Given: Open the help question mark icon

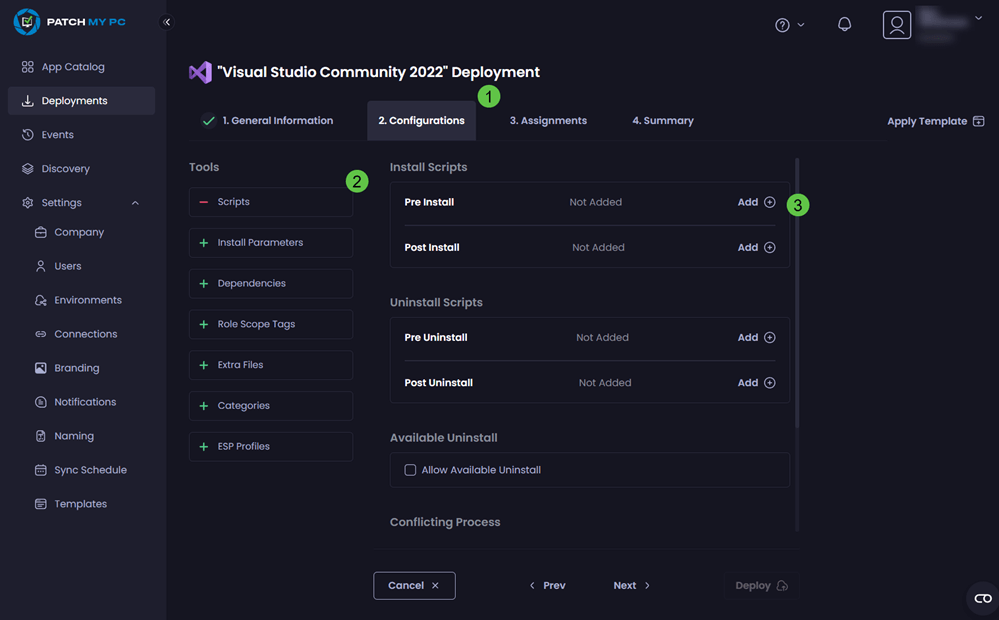Looking at the screenshot, I should (x=782, y=25).
